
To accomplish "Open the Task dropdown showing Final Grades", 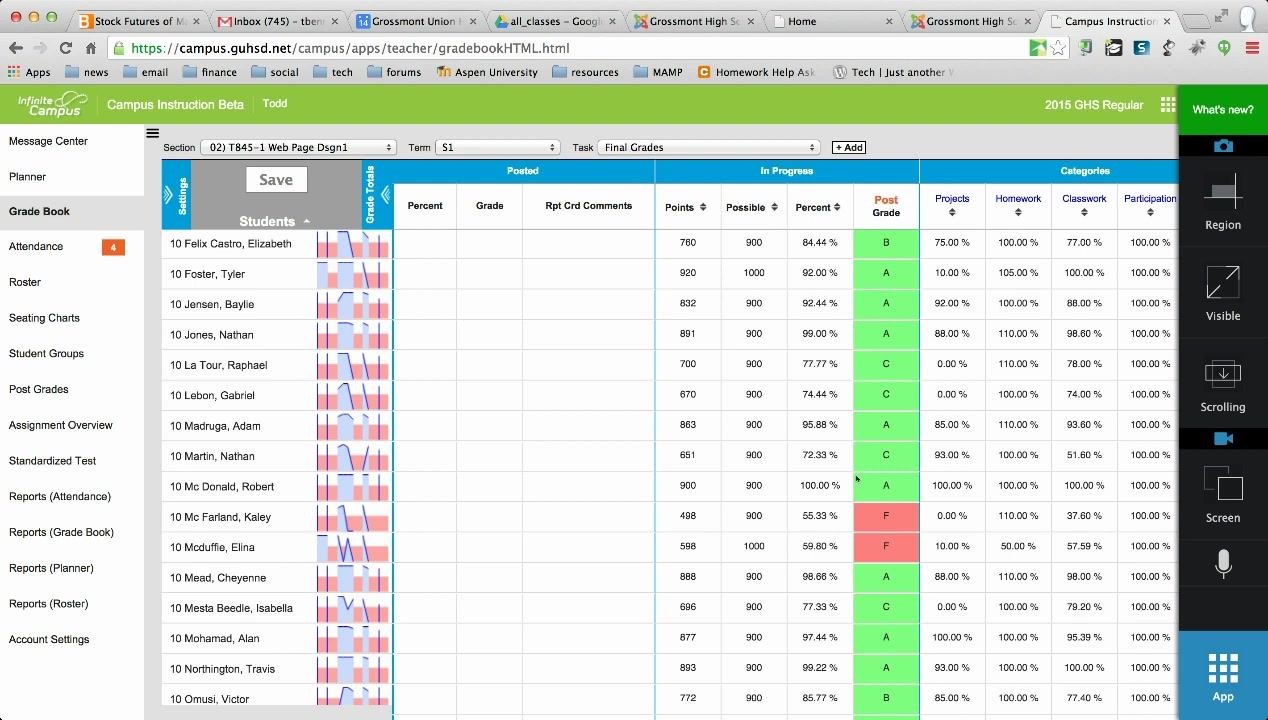I will 710,147.
